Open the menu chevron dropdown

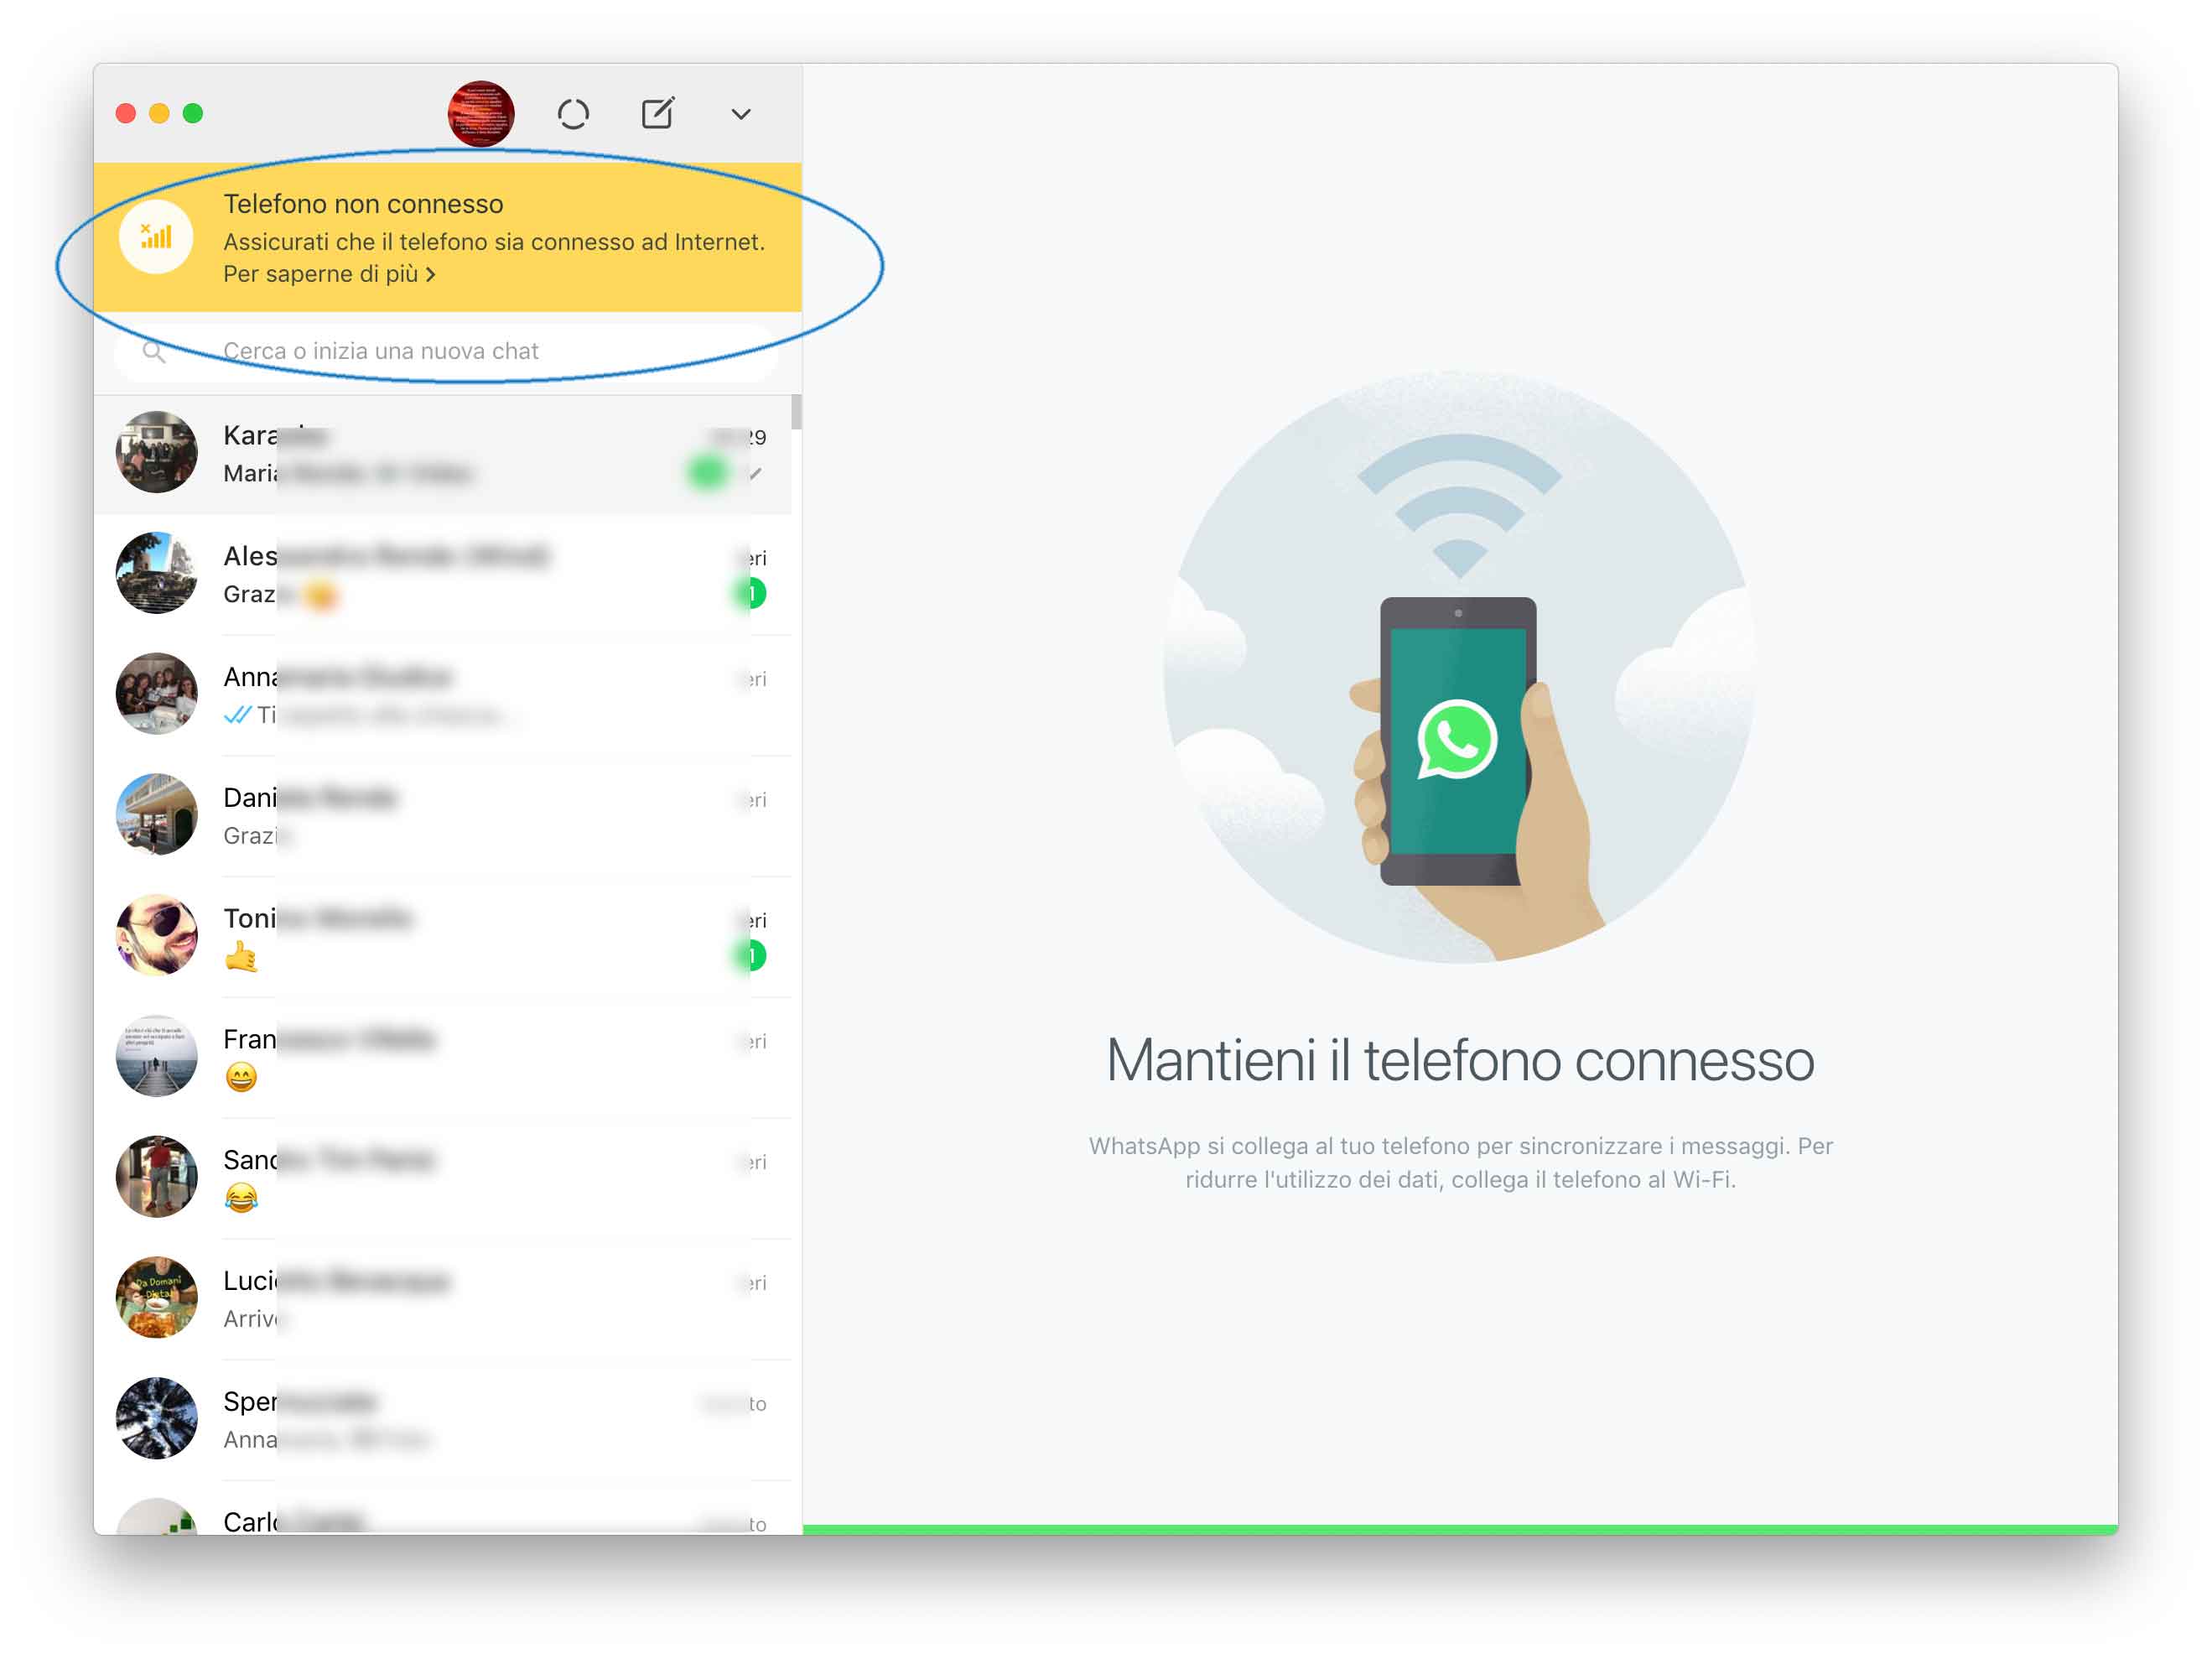pyautogui.click(x=740, y=114)
